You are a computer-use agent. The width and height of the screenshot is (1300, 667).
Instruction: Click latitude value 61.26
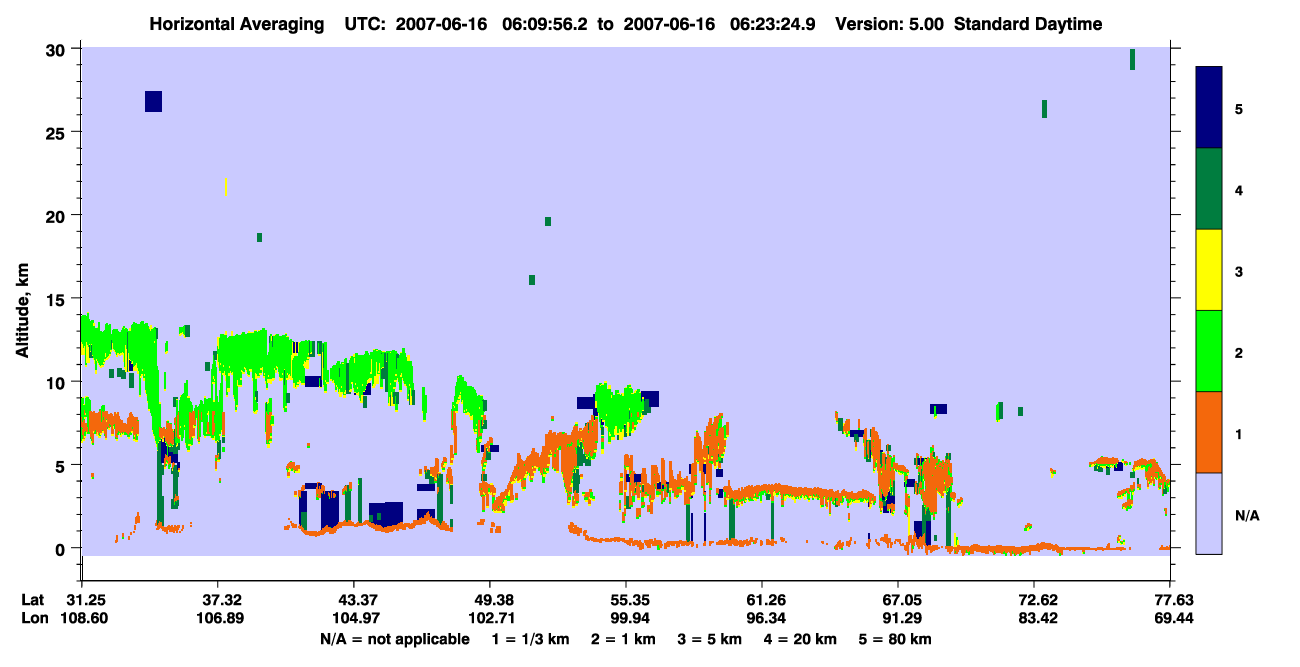tap(762, 600)
